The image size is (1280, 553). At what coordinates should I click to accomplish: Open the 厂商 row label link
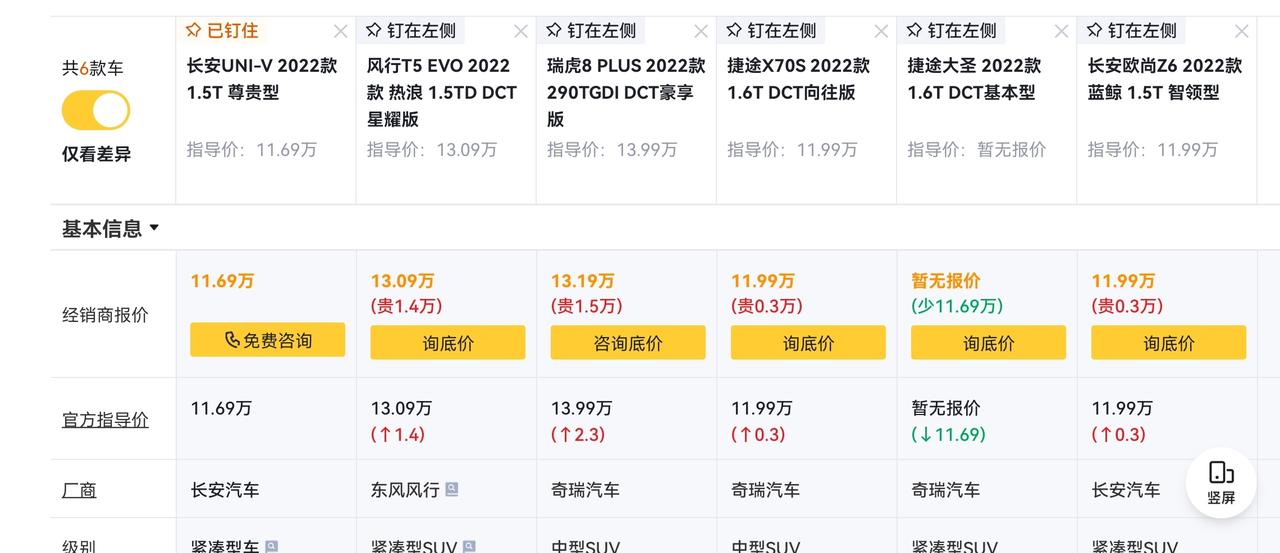pyautogui.click(x=79, y=490)
